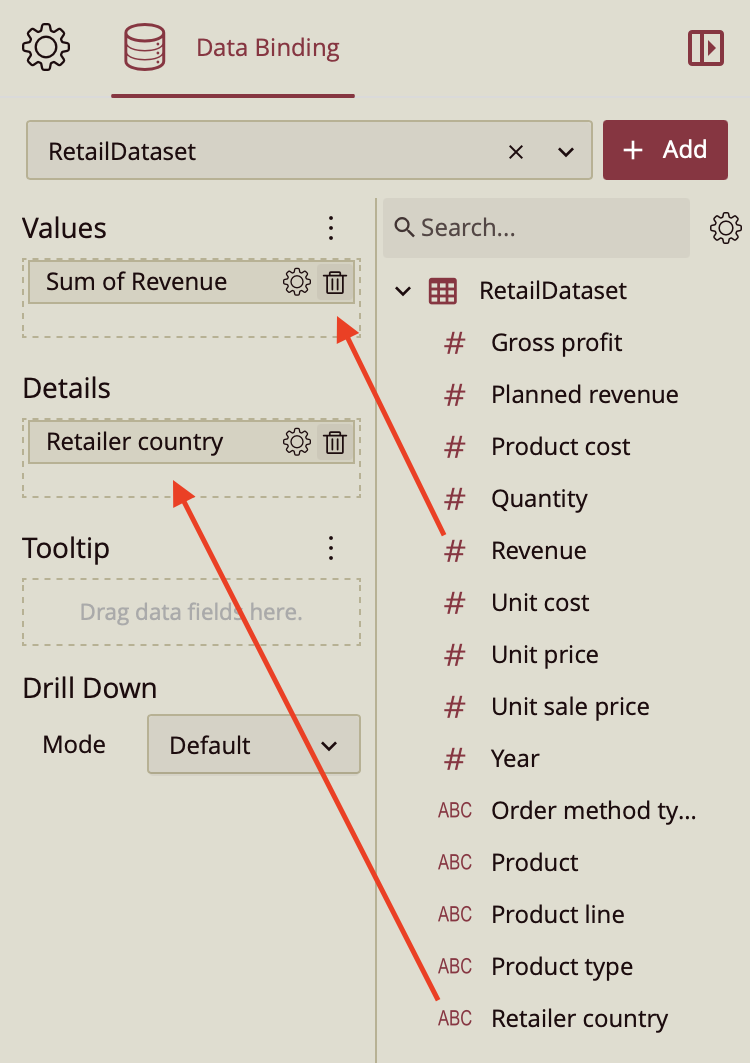Viewport: 750px width, 1063px height.
Task: Open the RetailDataset dropdown arrow
Action: [566, 152]
